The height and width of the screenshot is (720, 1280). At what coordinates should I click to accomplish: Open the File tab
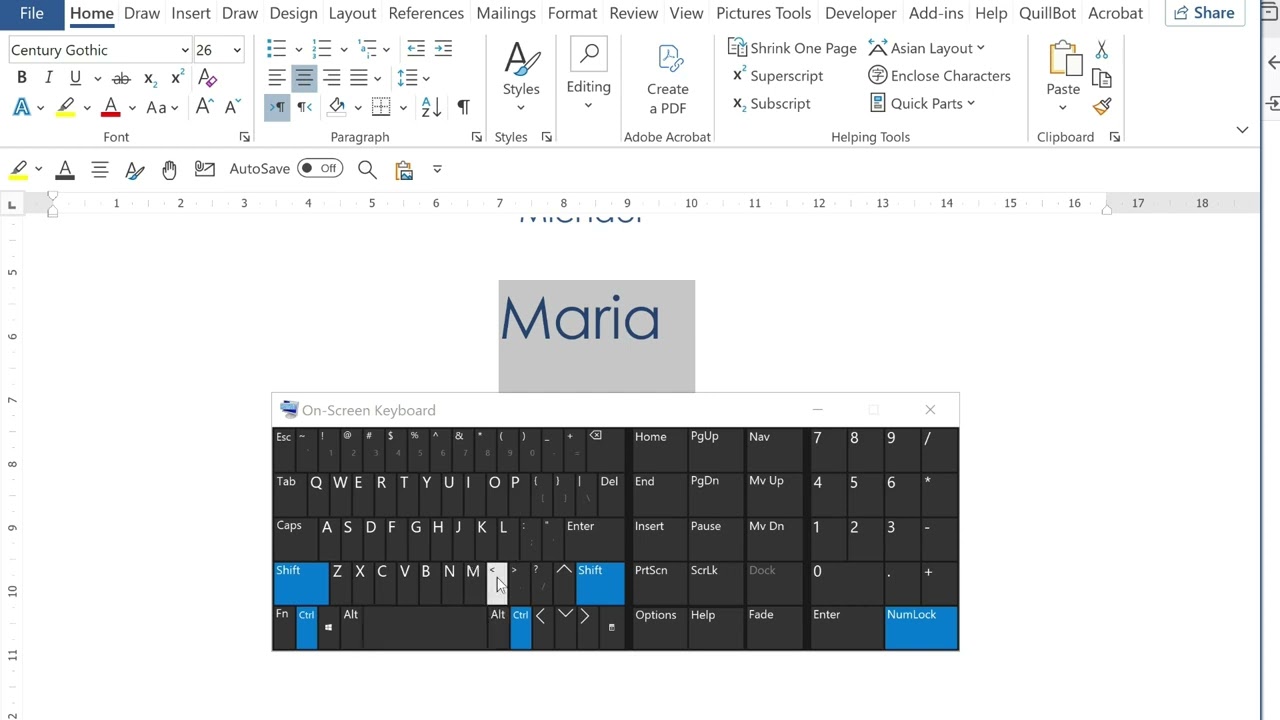(x=32, y=13)
